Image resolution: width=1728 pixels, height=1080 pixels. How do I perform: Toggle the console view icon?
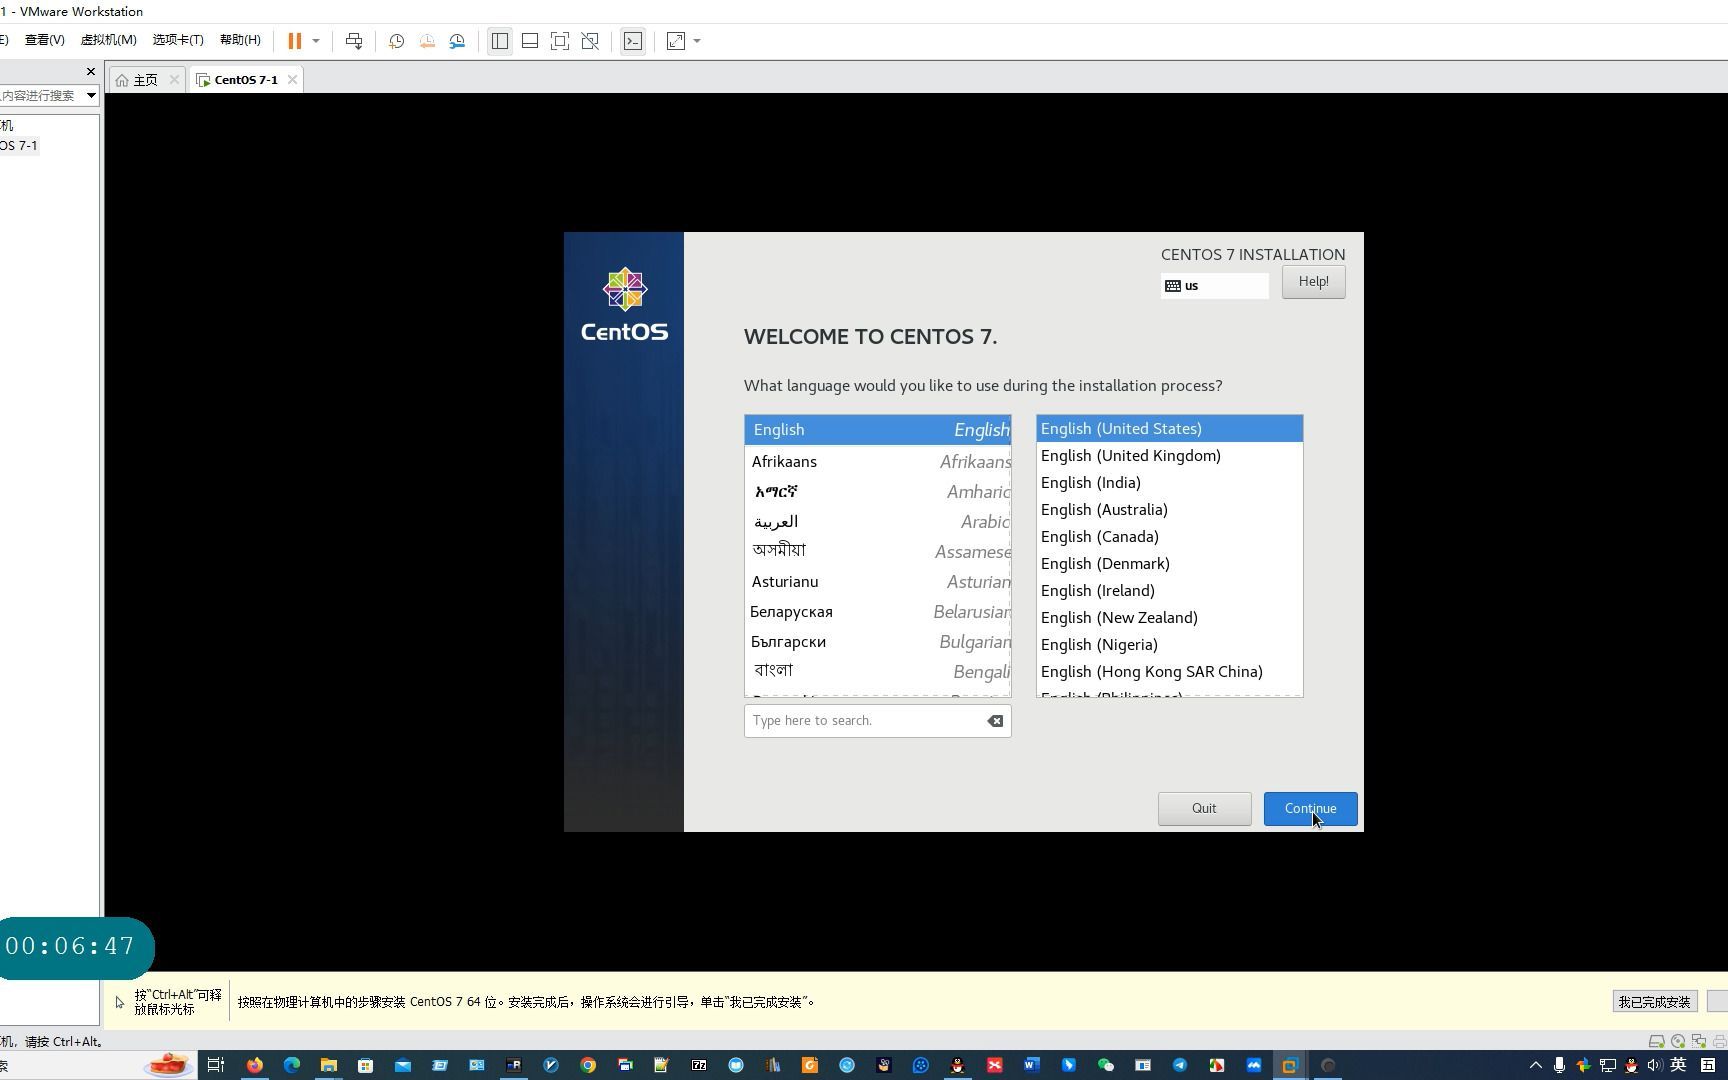(633, 41)
